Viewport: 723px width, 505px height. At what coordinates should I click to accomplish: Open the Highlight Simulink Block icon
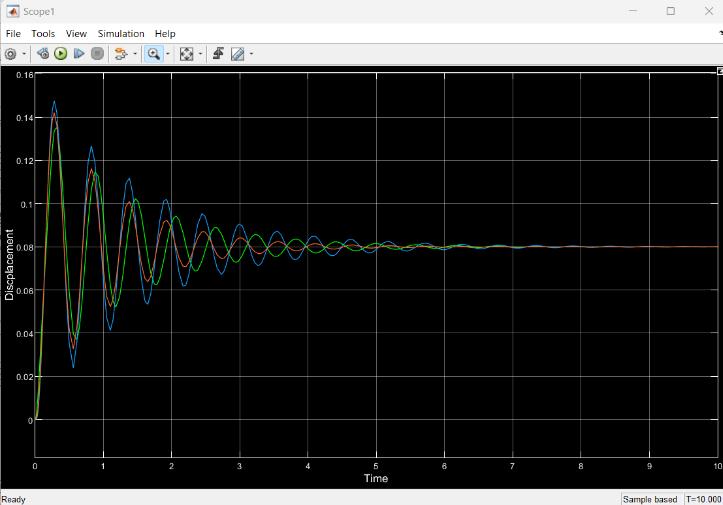click(x=121, y=54)
